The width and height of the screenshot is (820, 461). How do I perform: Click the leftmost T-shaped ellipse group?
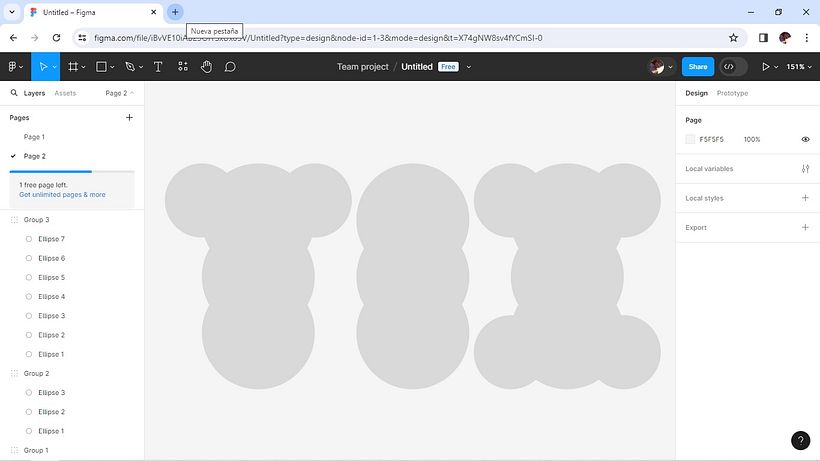point(258,276)
